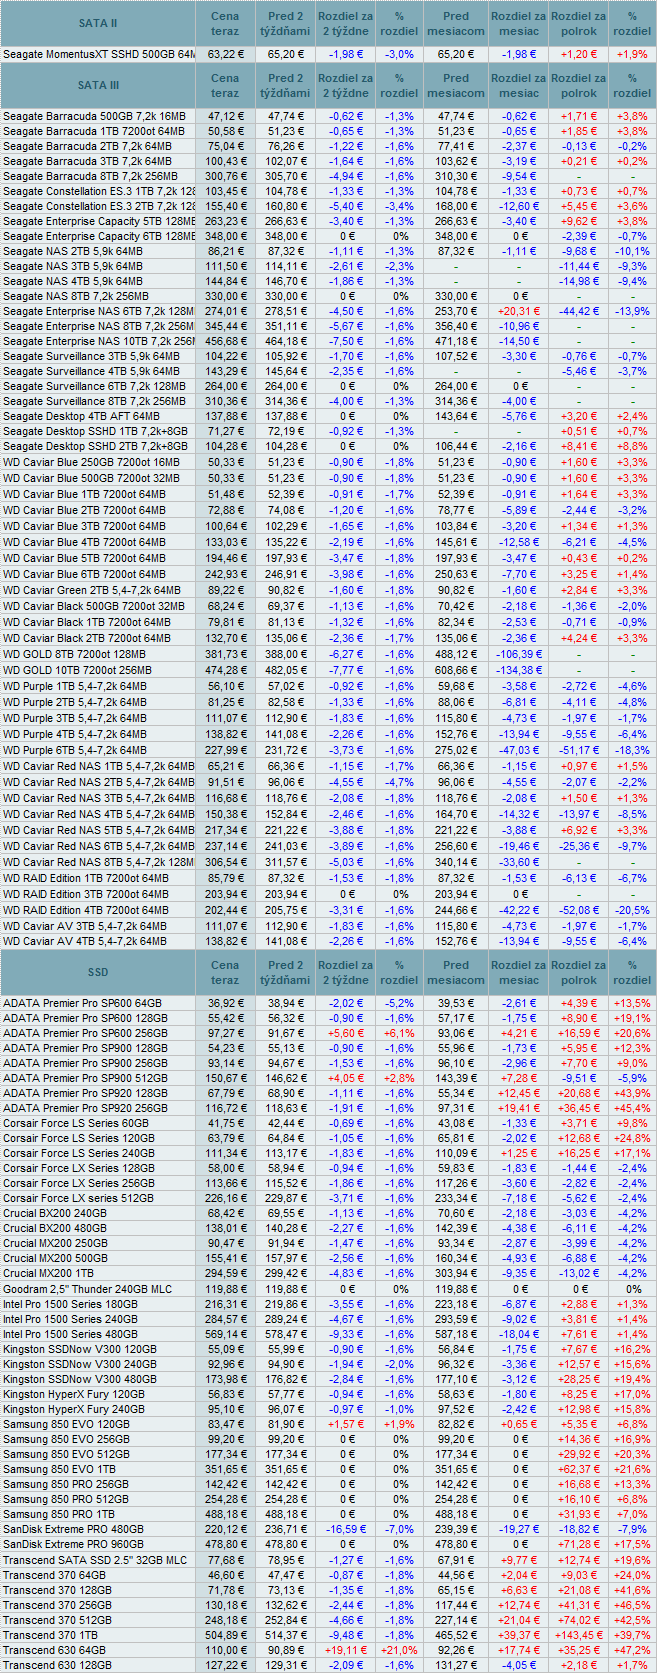Select 'Cena teraz' header in SATA II section
This screenshot has height=1673, width=657.
click(x=225, y=23)
